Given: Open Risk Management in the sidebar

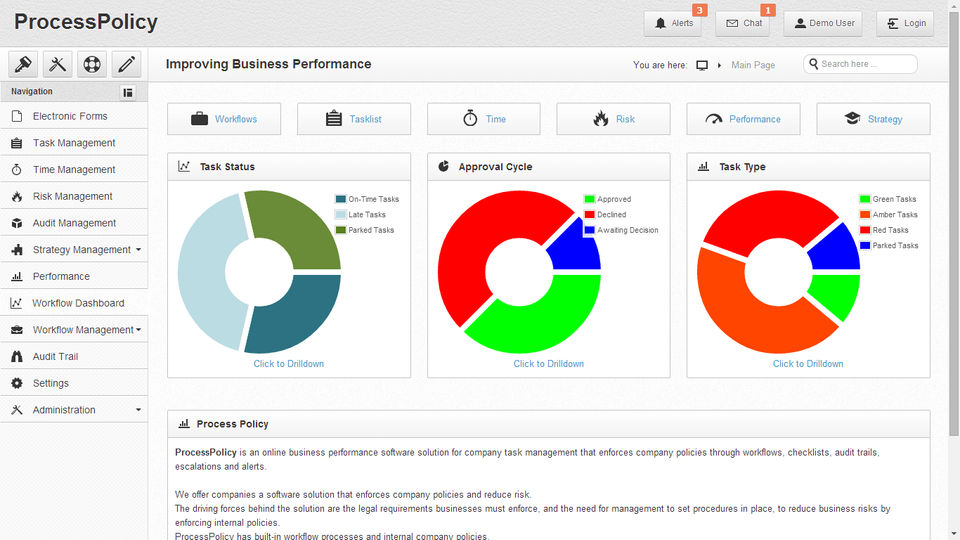Looking at the screenshot, I should [x=73, y=196].
